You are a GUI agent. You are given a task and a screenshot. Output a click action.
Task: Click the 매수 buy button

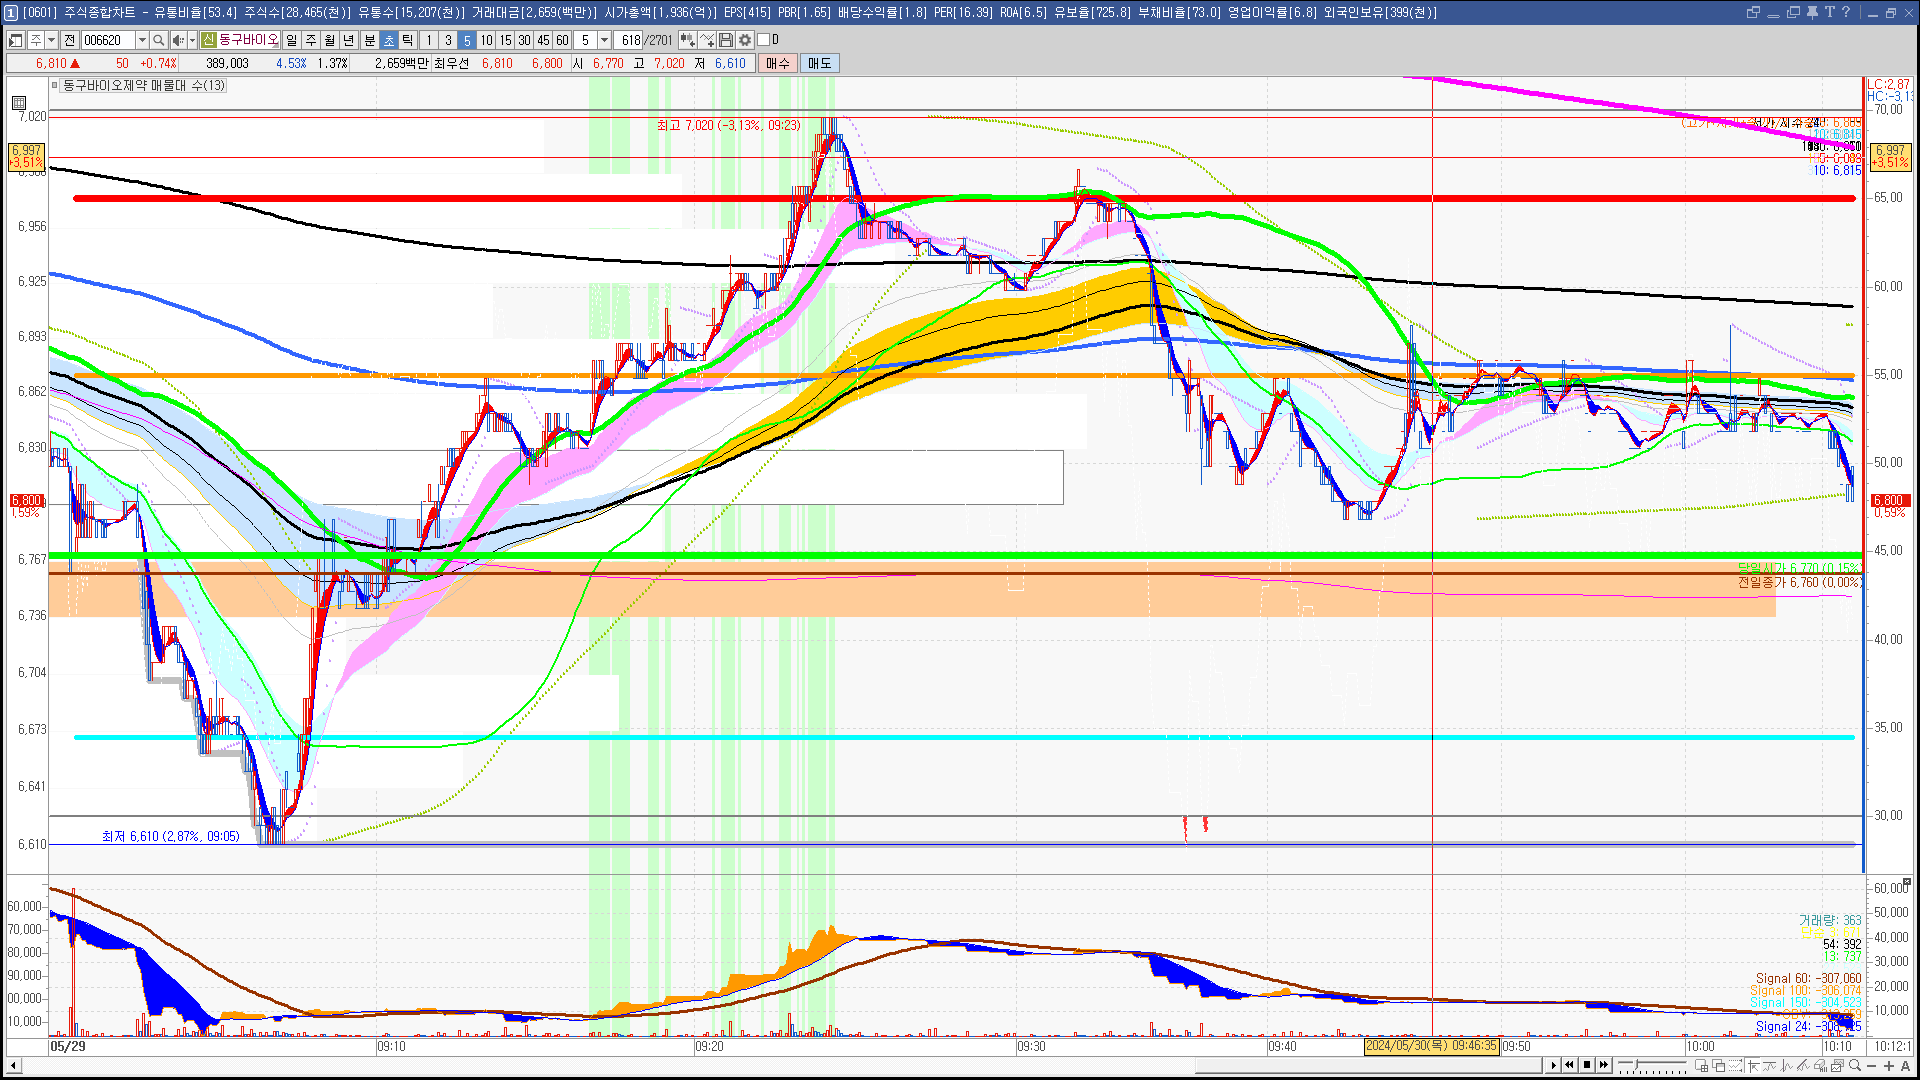click(778, 63)
